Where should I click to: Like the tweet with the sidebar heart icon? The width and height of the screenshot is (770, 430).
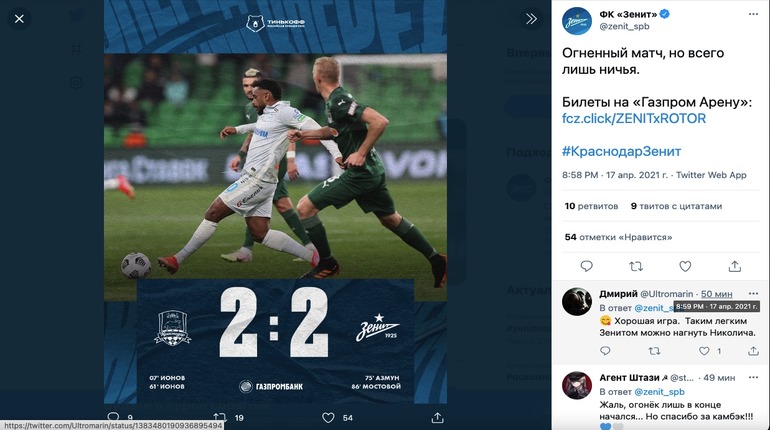[x=685, y=267]
